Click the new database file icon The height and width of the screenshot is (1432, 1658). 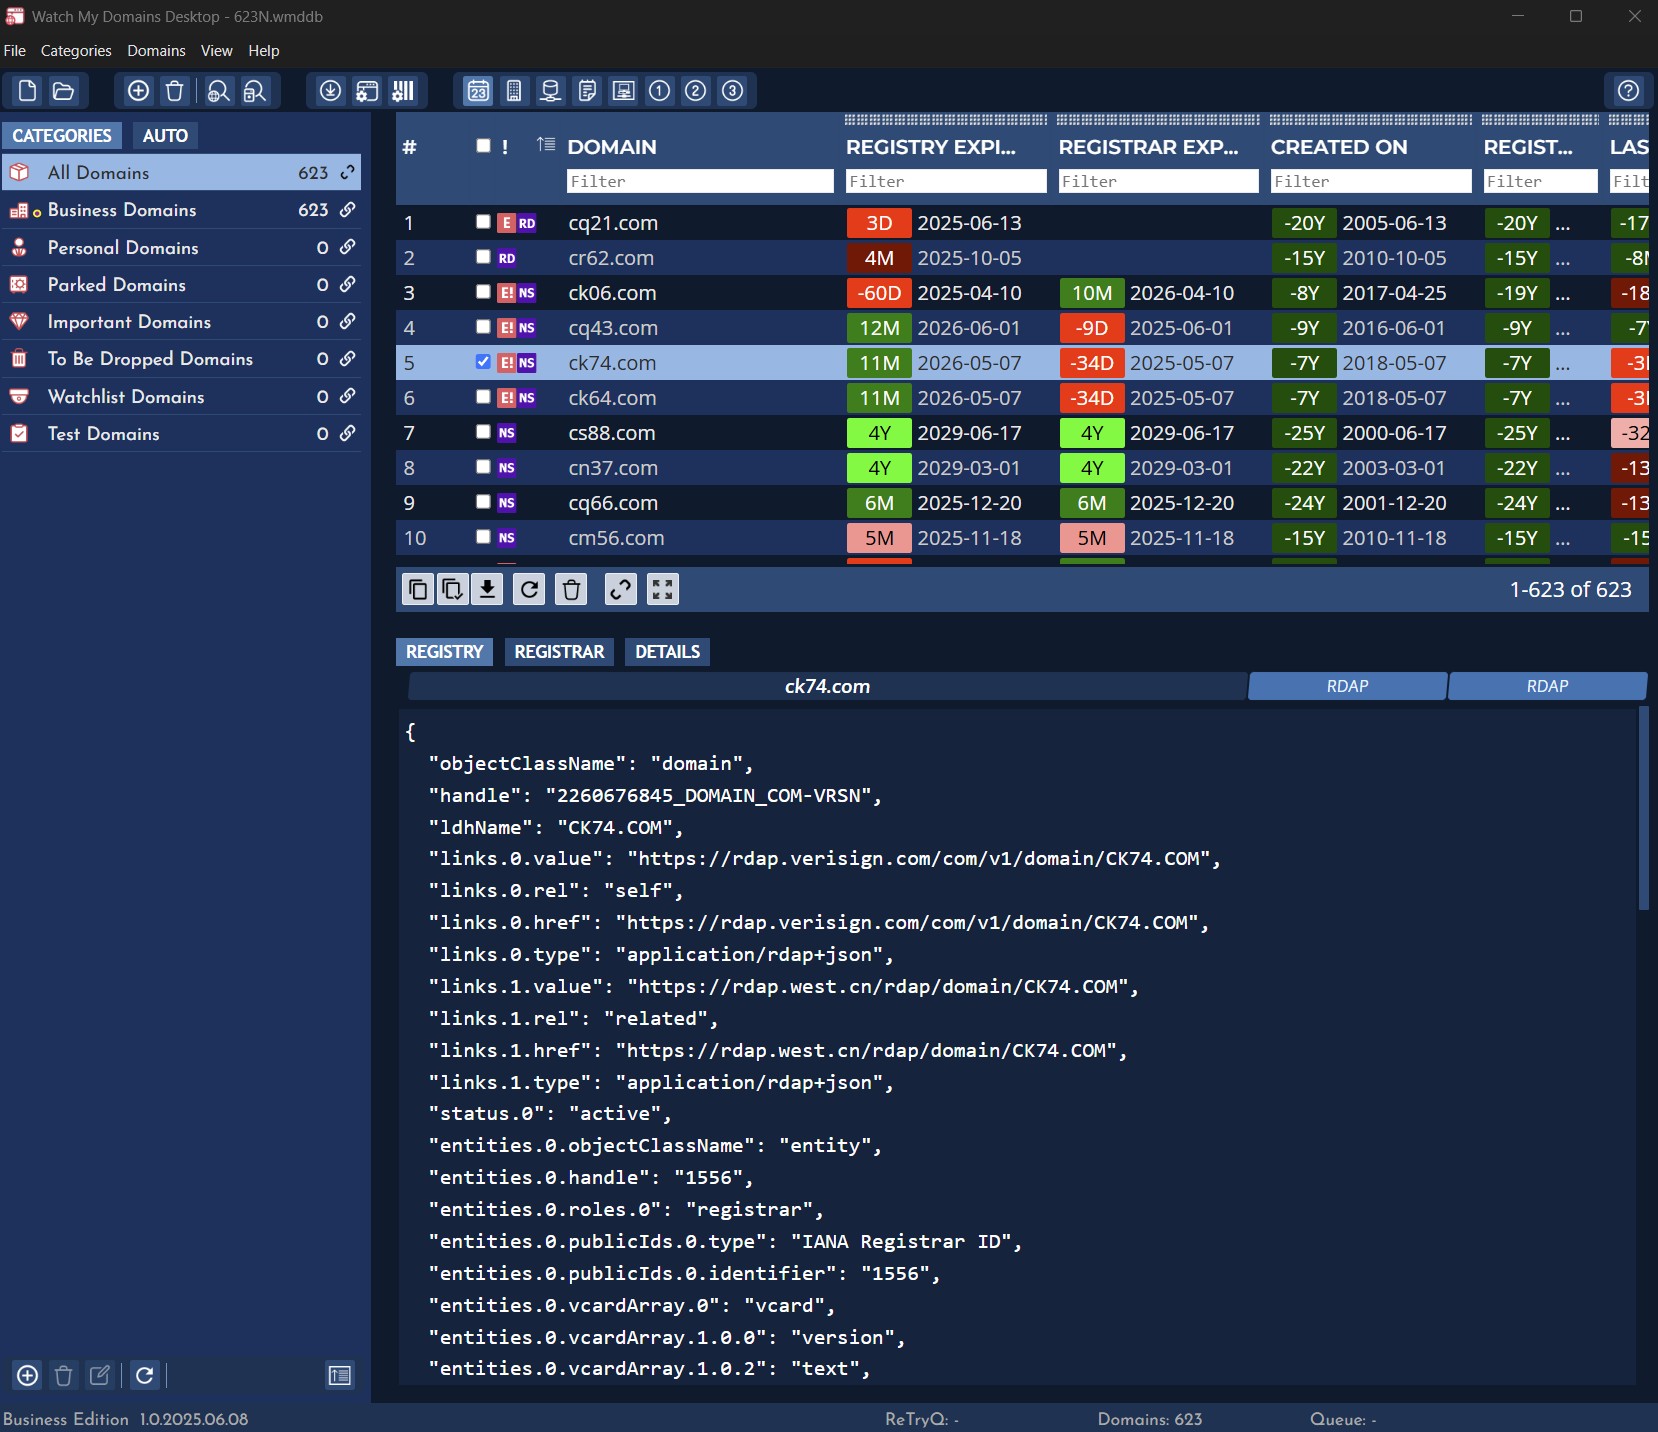[x=28, y=91]
